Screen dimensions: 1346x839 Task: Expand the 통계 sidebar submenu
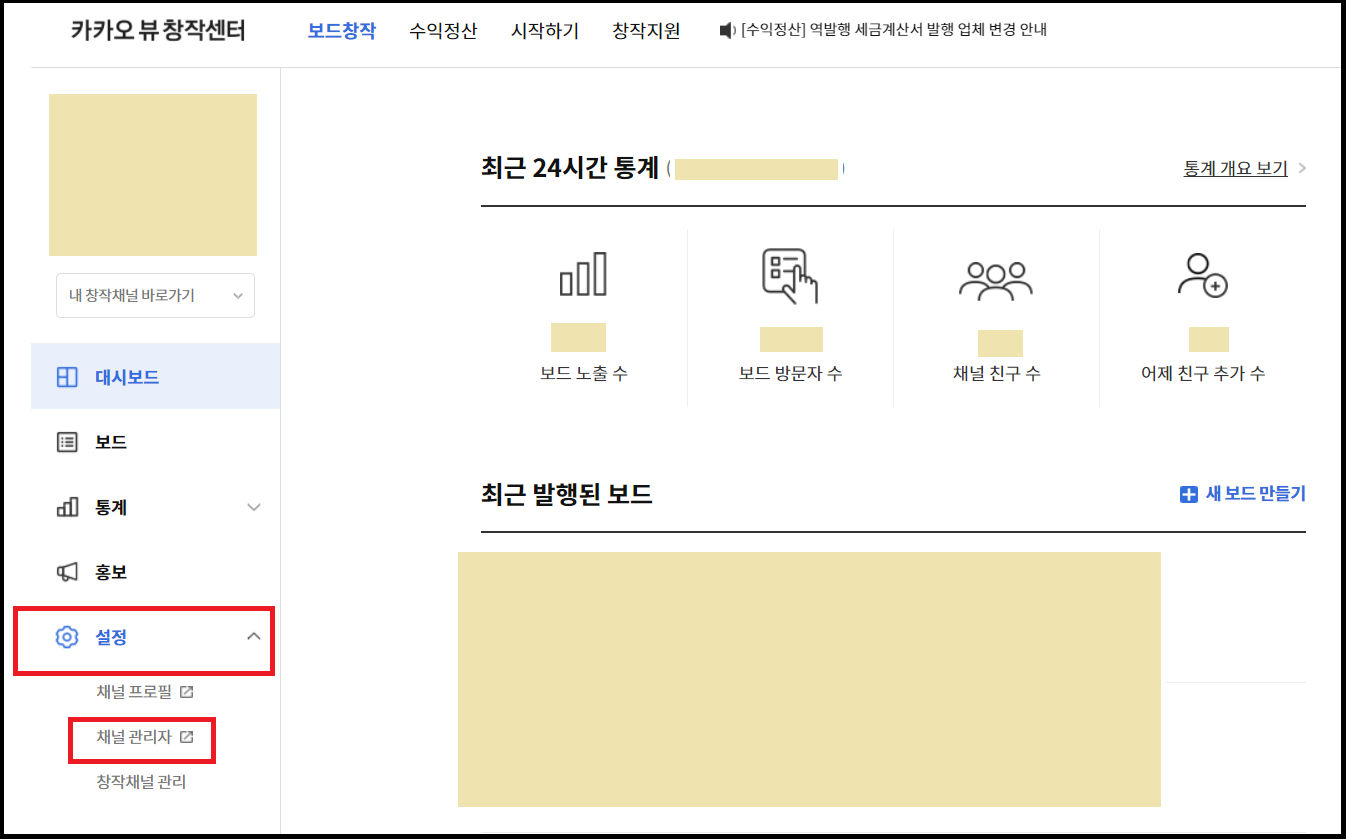click(255, 507)
